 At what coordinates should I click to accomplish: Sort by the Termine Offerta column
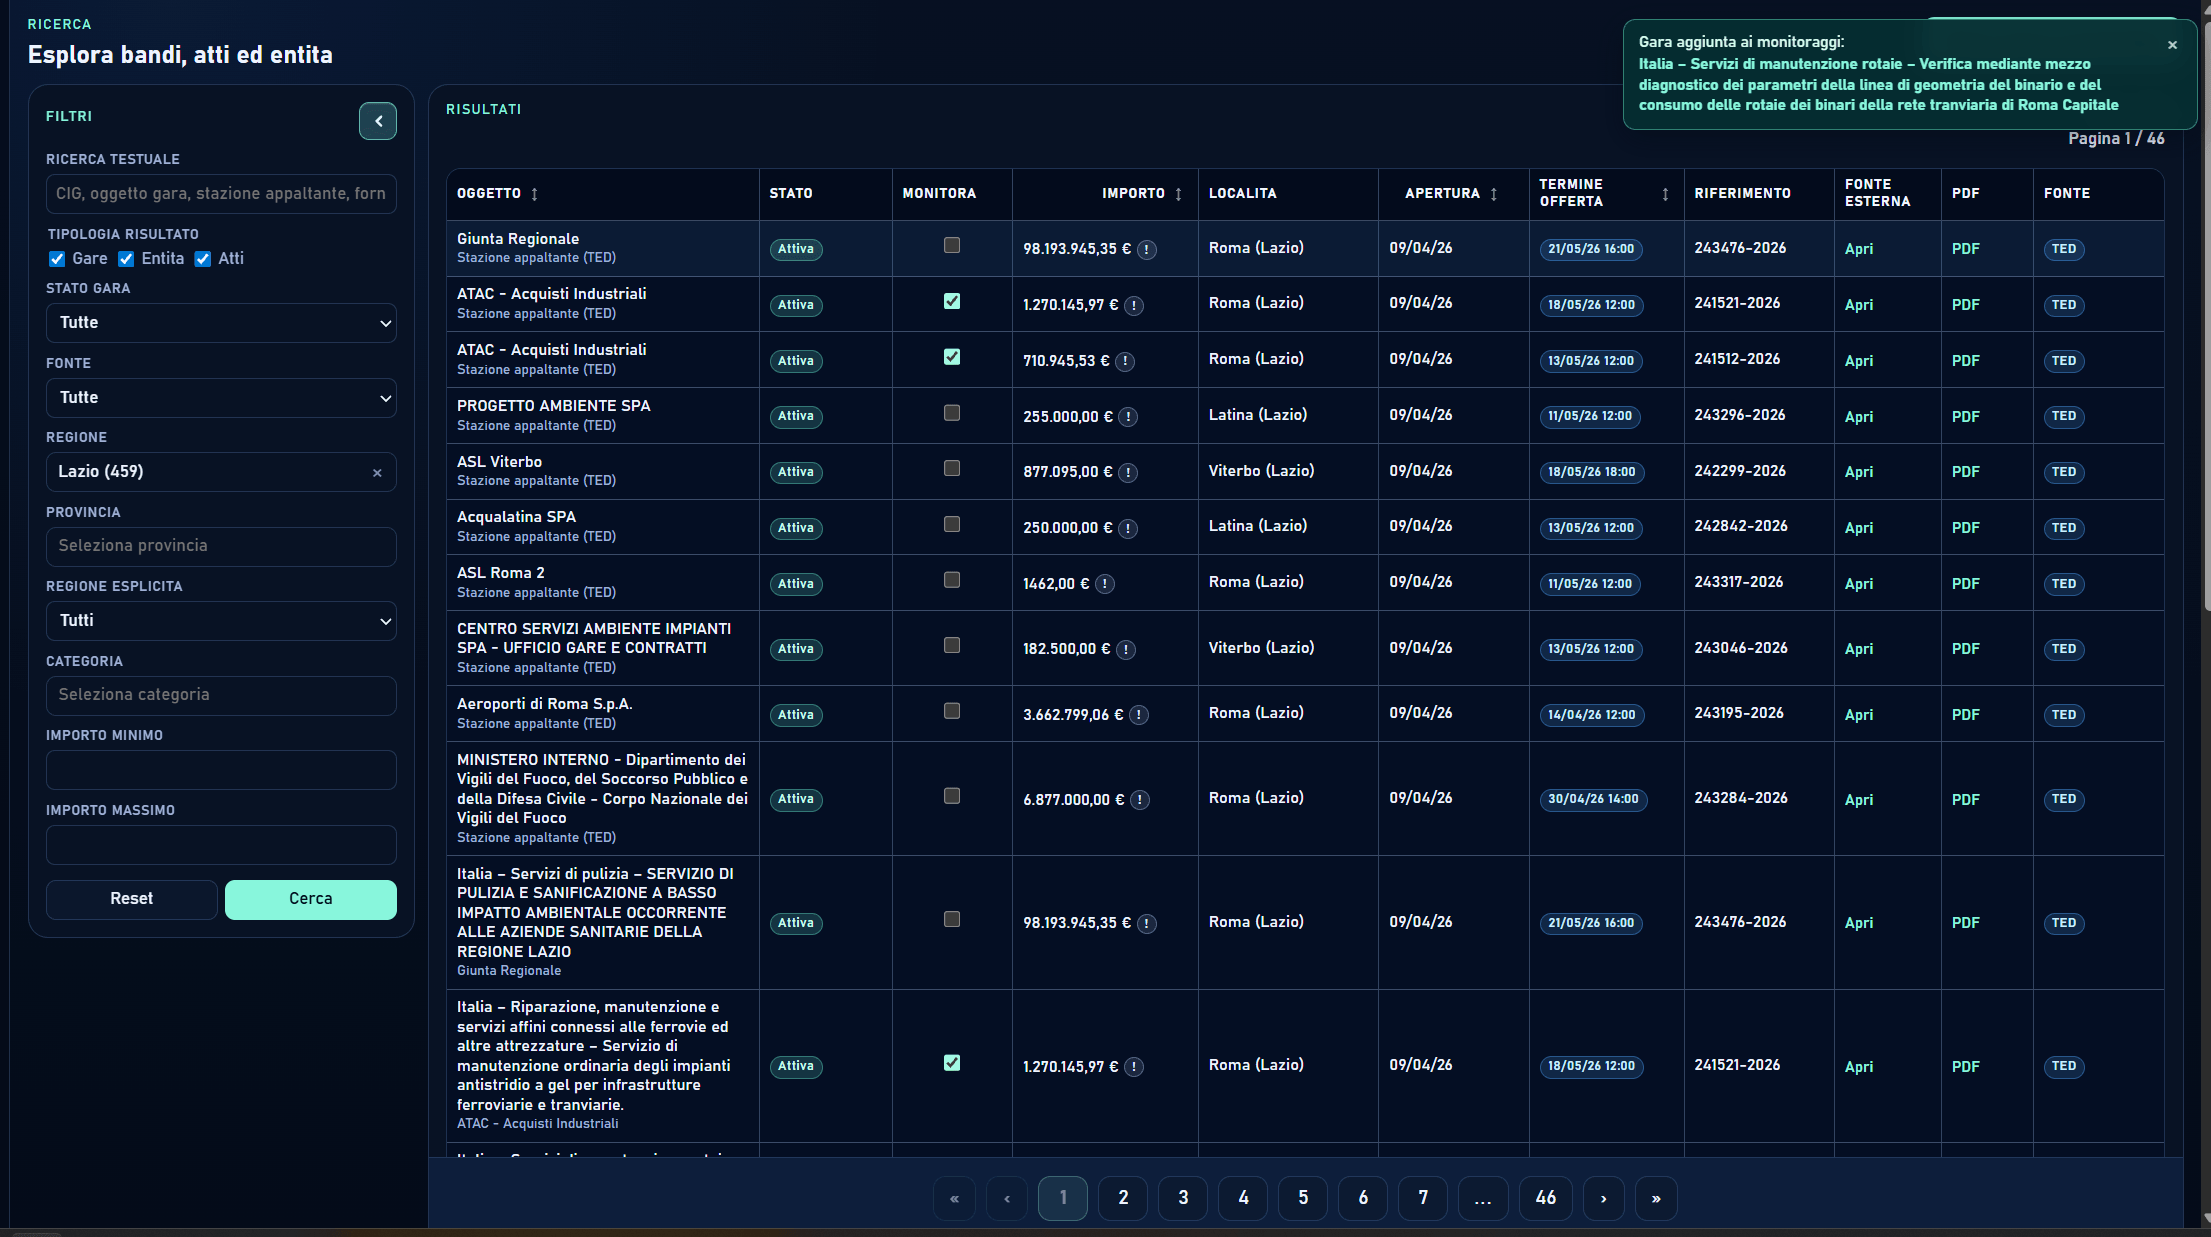[1665, 194]
